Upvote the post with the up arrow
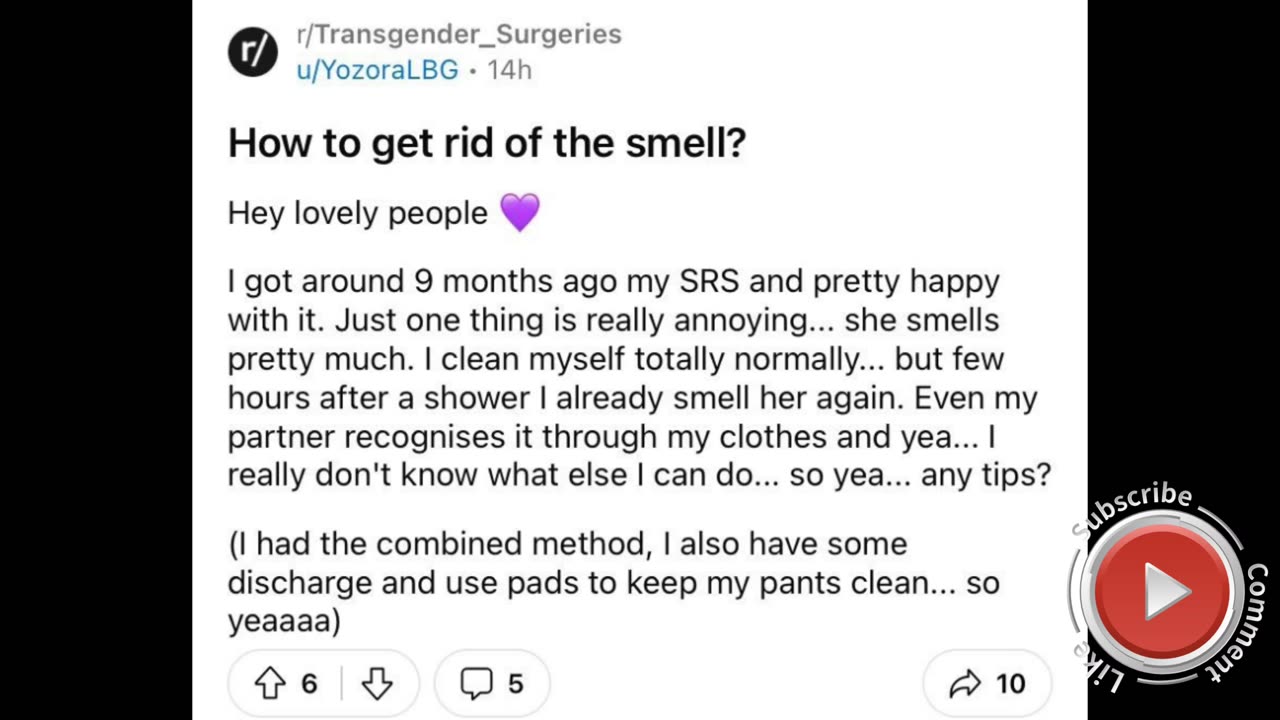Image resolution: width=1280 pixels, height=720 pixels. 270,683
